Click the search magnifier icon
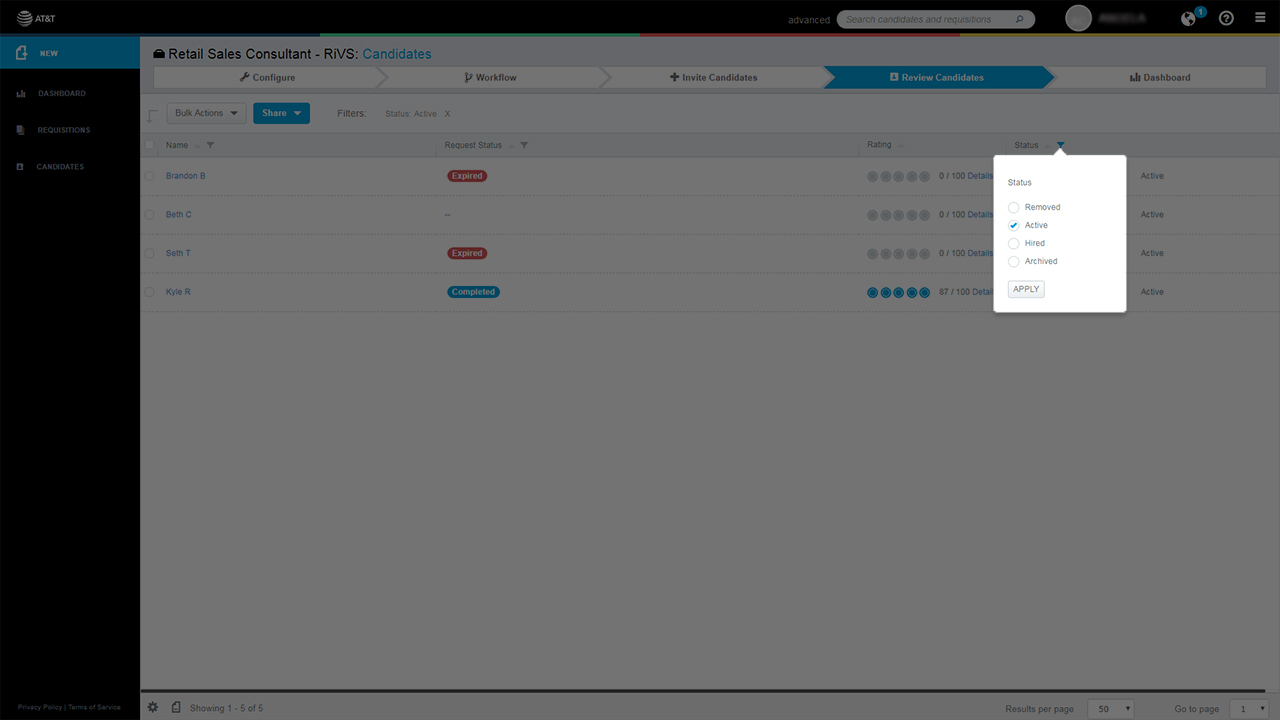Image resolution: width=1280 pixels, height=720 pixels. (x=1019, y=19)
